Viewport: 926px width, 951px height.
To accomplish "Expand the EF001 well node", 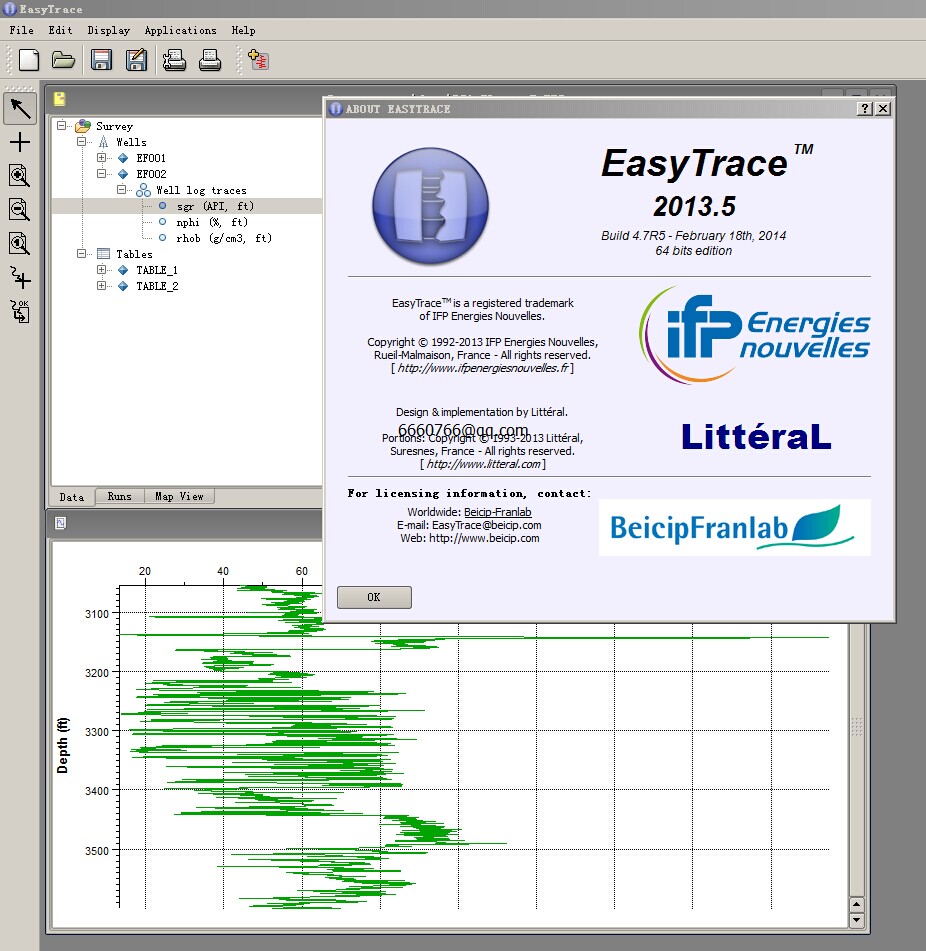I will (101, 158).
